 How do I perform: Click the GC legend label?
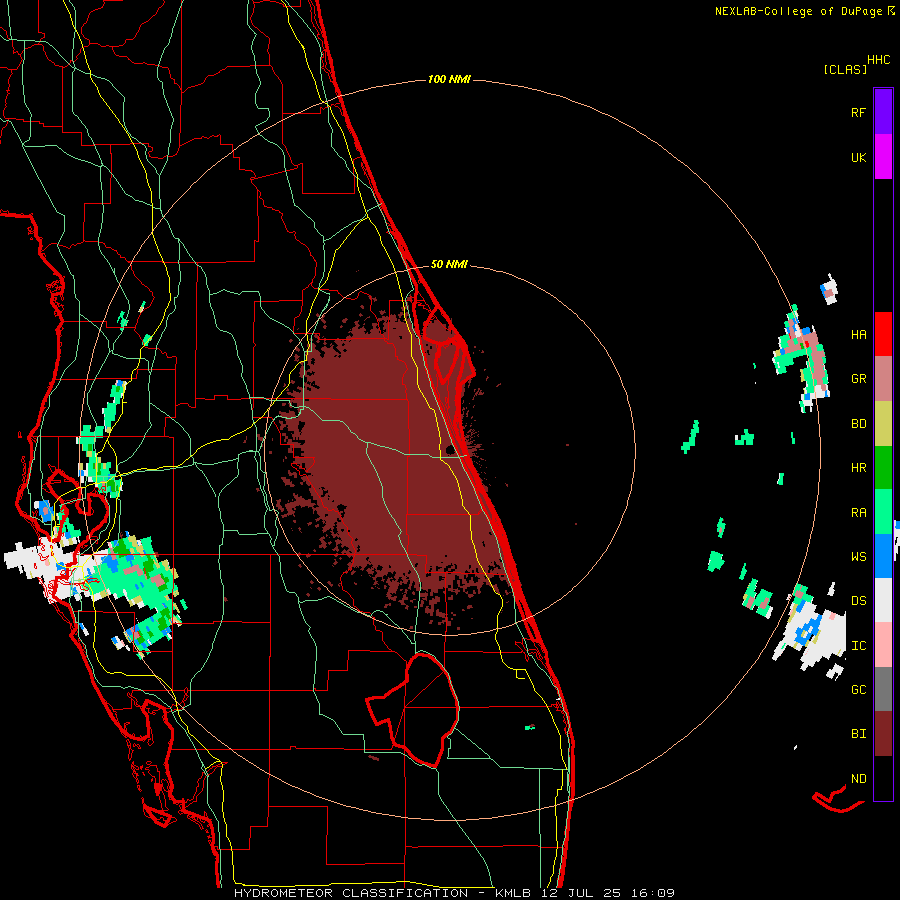858,690
